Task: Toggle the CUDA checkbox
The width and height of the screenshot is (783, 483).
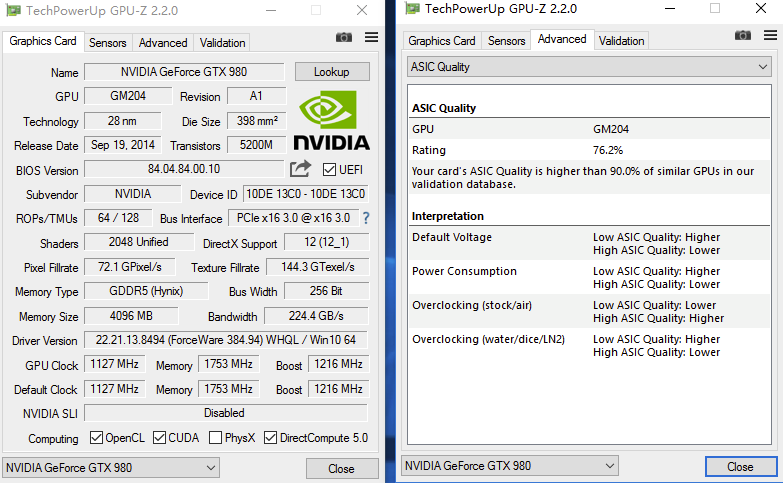Action: (159, 438)
